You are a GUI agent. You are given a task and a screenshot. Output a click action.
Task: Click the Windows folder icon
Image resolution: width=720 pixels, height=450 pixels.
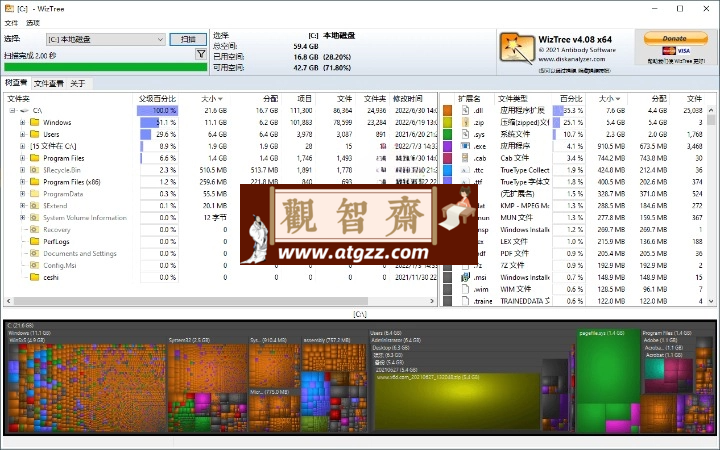click(34, 122)
